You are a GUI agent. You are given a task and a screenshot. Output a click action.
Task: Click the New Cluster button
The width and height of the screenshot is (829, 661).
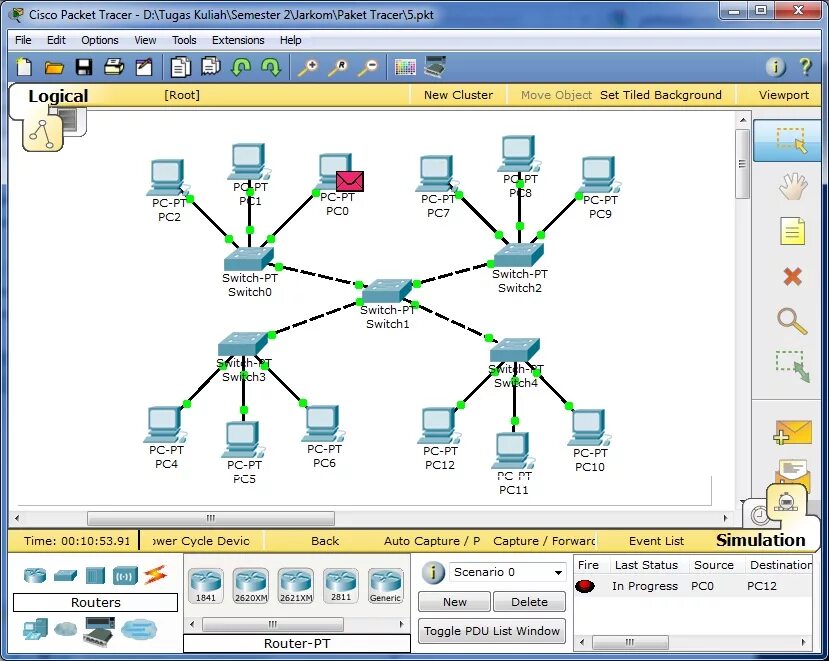pyautogui.click(x=458, y=95)
